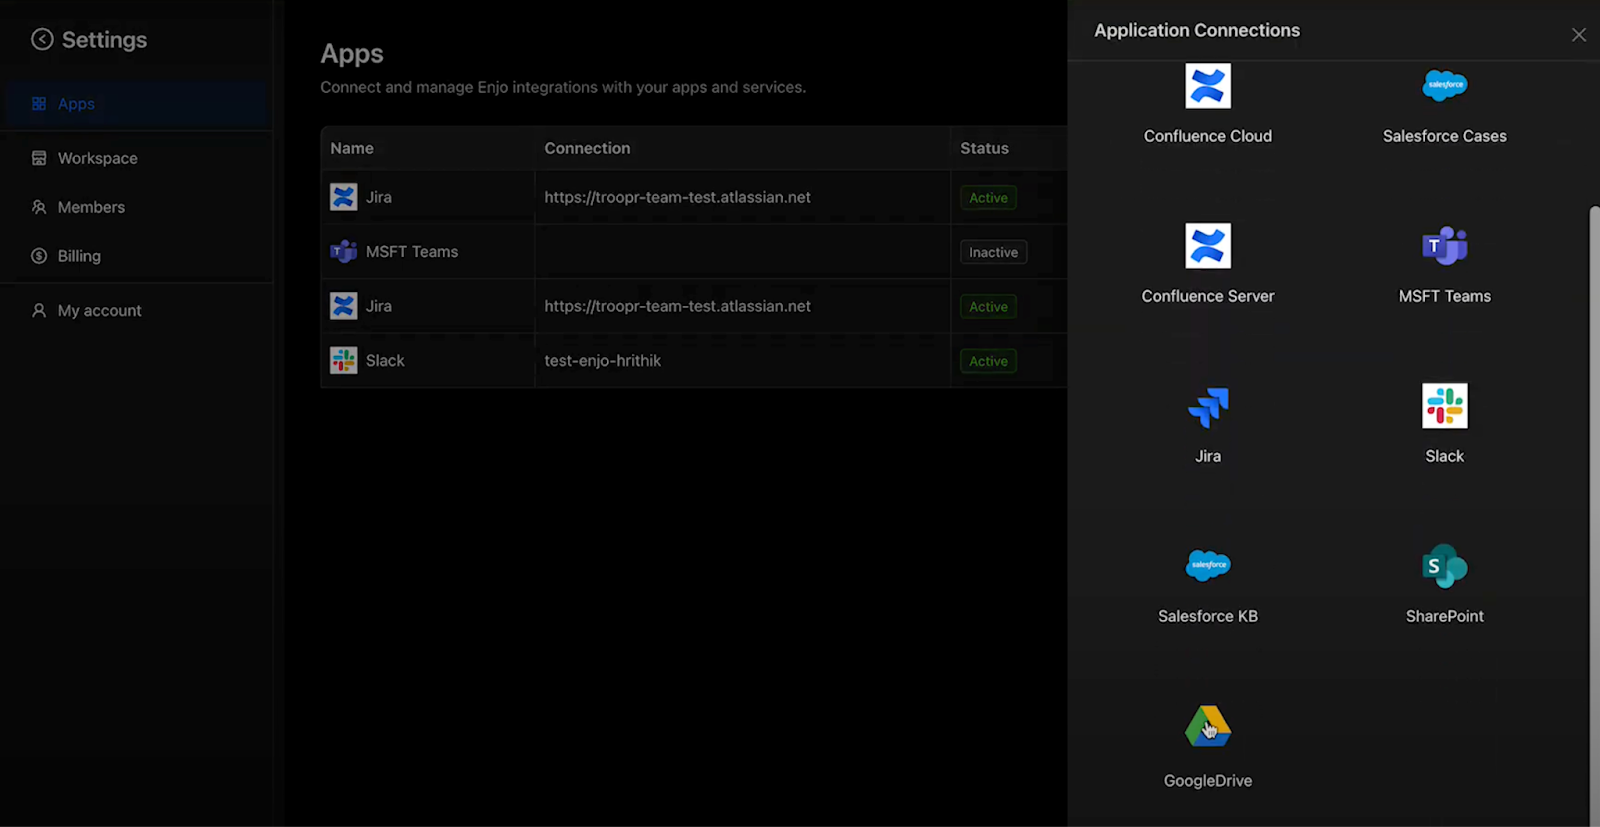Click the Inactive status badge for MSFT Teams
The image size is (1600, 827).
click(x=993, y=252)
